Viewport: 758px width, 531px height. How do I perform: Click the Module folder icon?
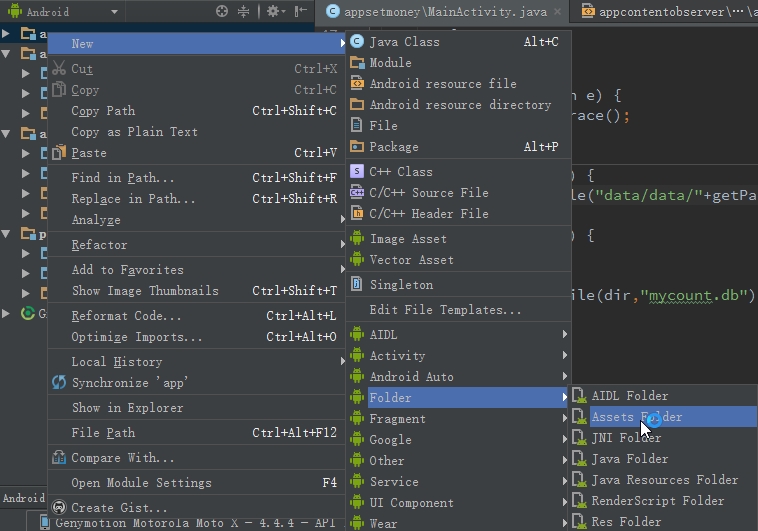point(357,62)
